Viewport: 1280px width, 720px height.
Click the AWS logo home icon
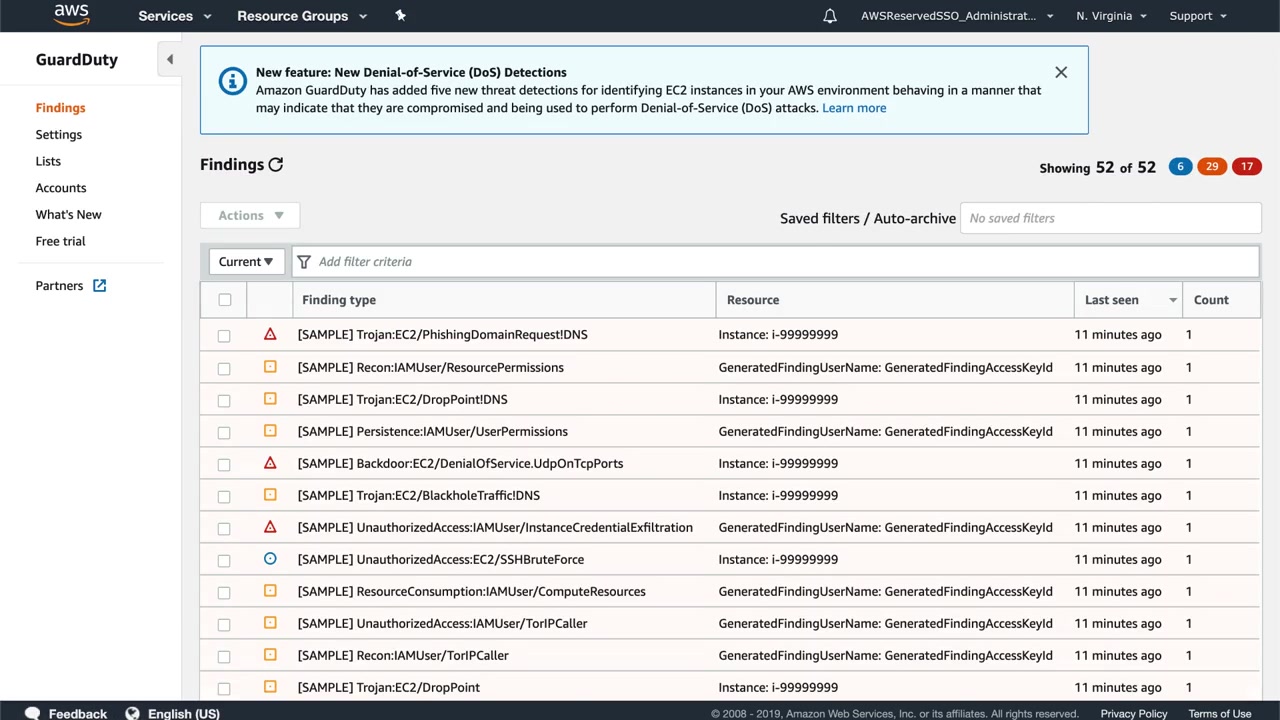pyautogui.click(x=71, y=15)
